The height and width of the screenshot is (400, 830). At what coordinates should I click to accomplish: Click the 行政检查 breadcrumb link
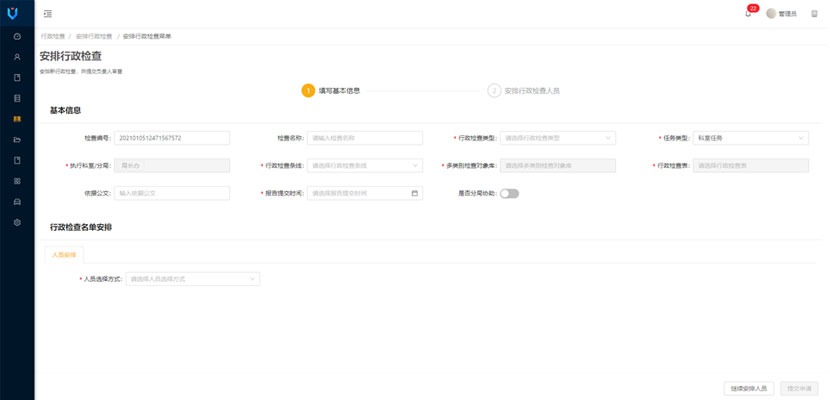tap(53, 37)
